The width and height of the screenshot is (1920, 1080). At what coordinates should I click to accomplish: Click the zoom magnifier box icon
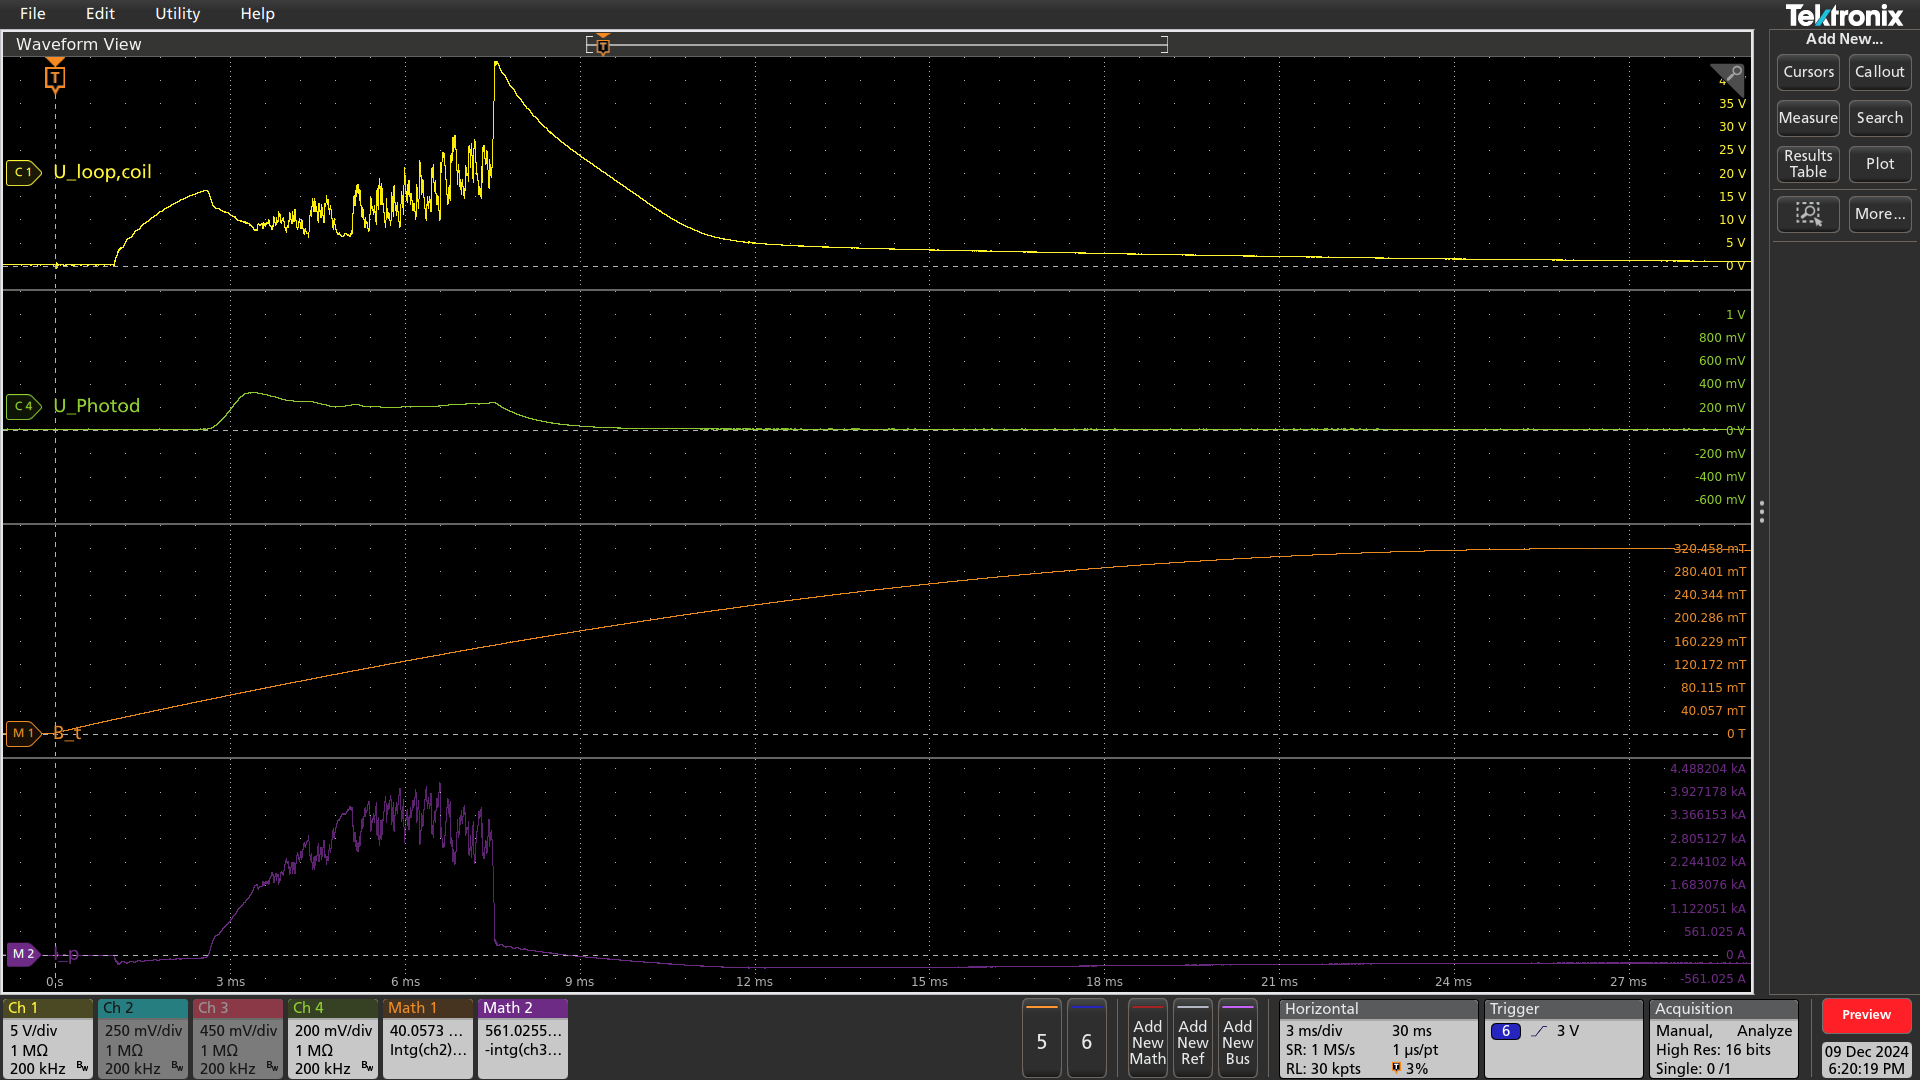[x=1808, y=214]
